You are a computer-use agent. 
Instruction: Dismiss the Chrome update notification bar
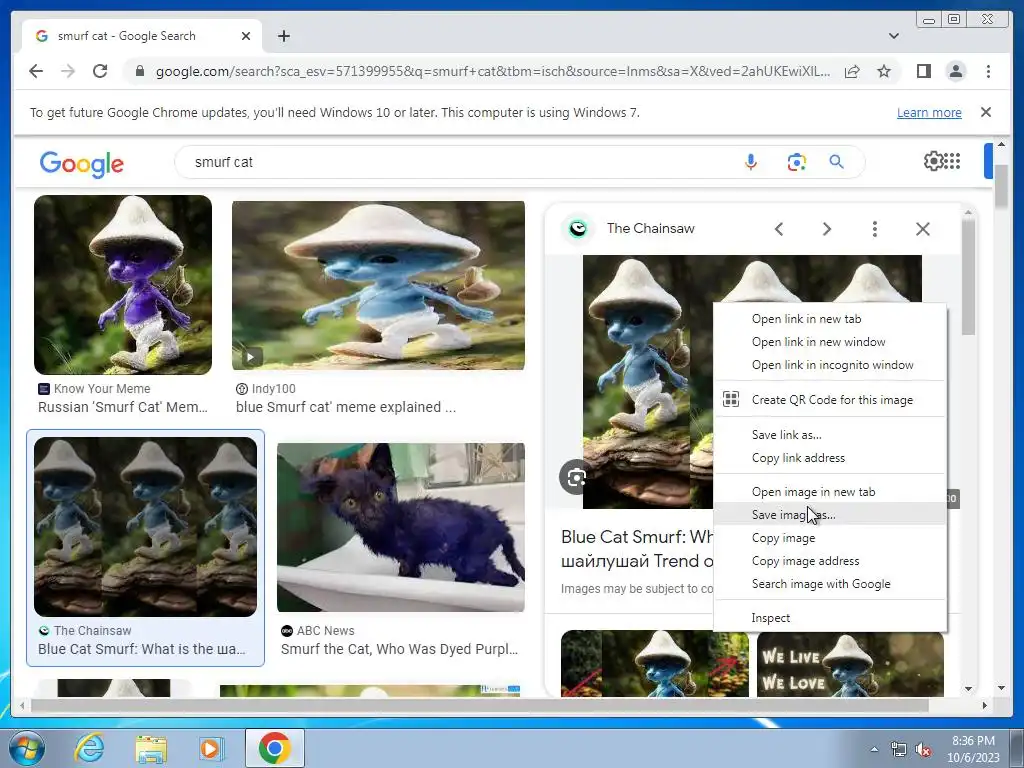tap(986, 112)
